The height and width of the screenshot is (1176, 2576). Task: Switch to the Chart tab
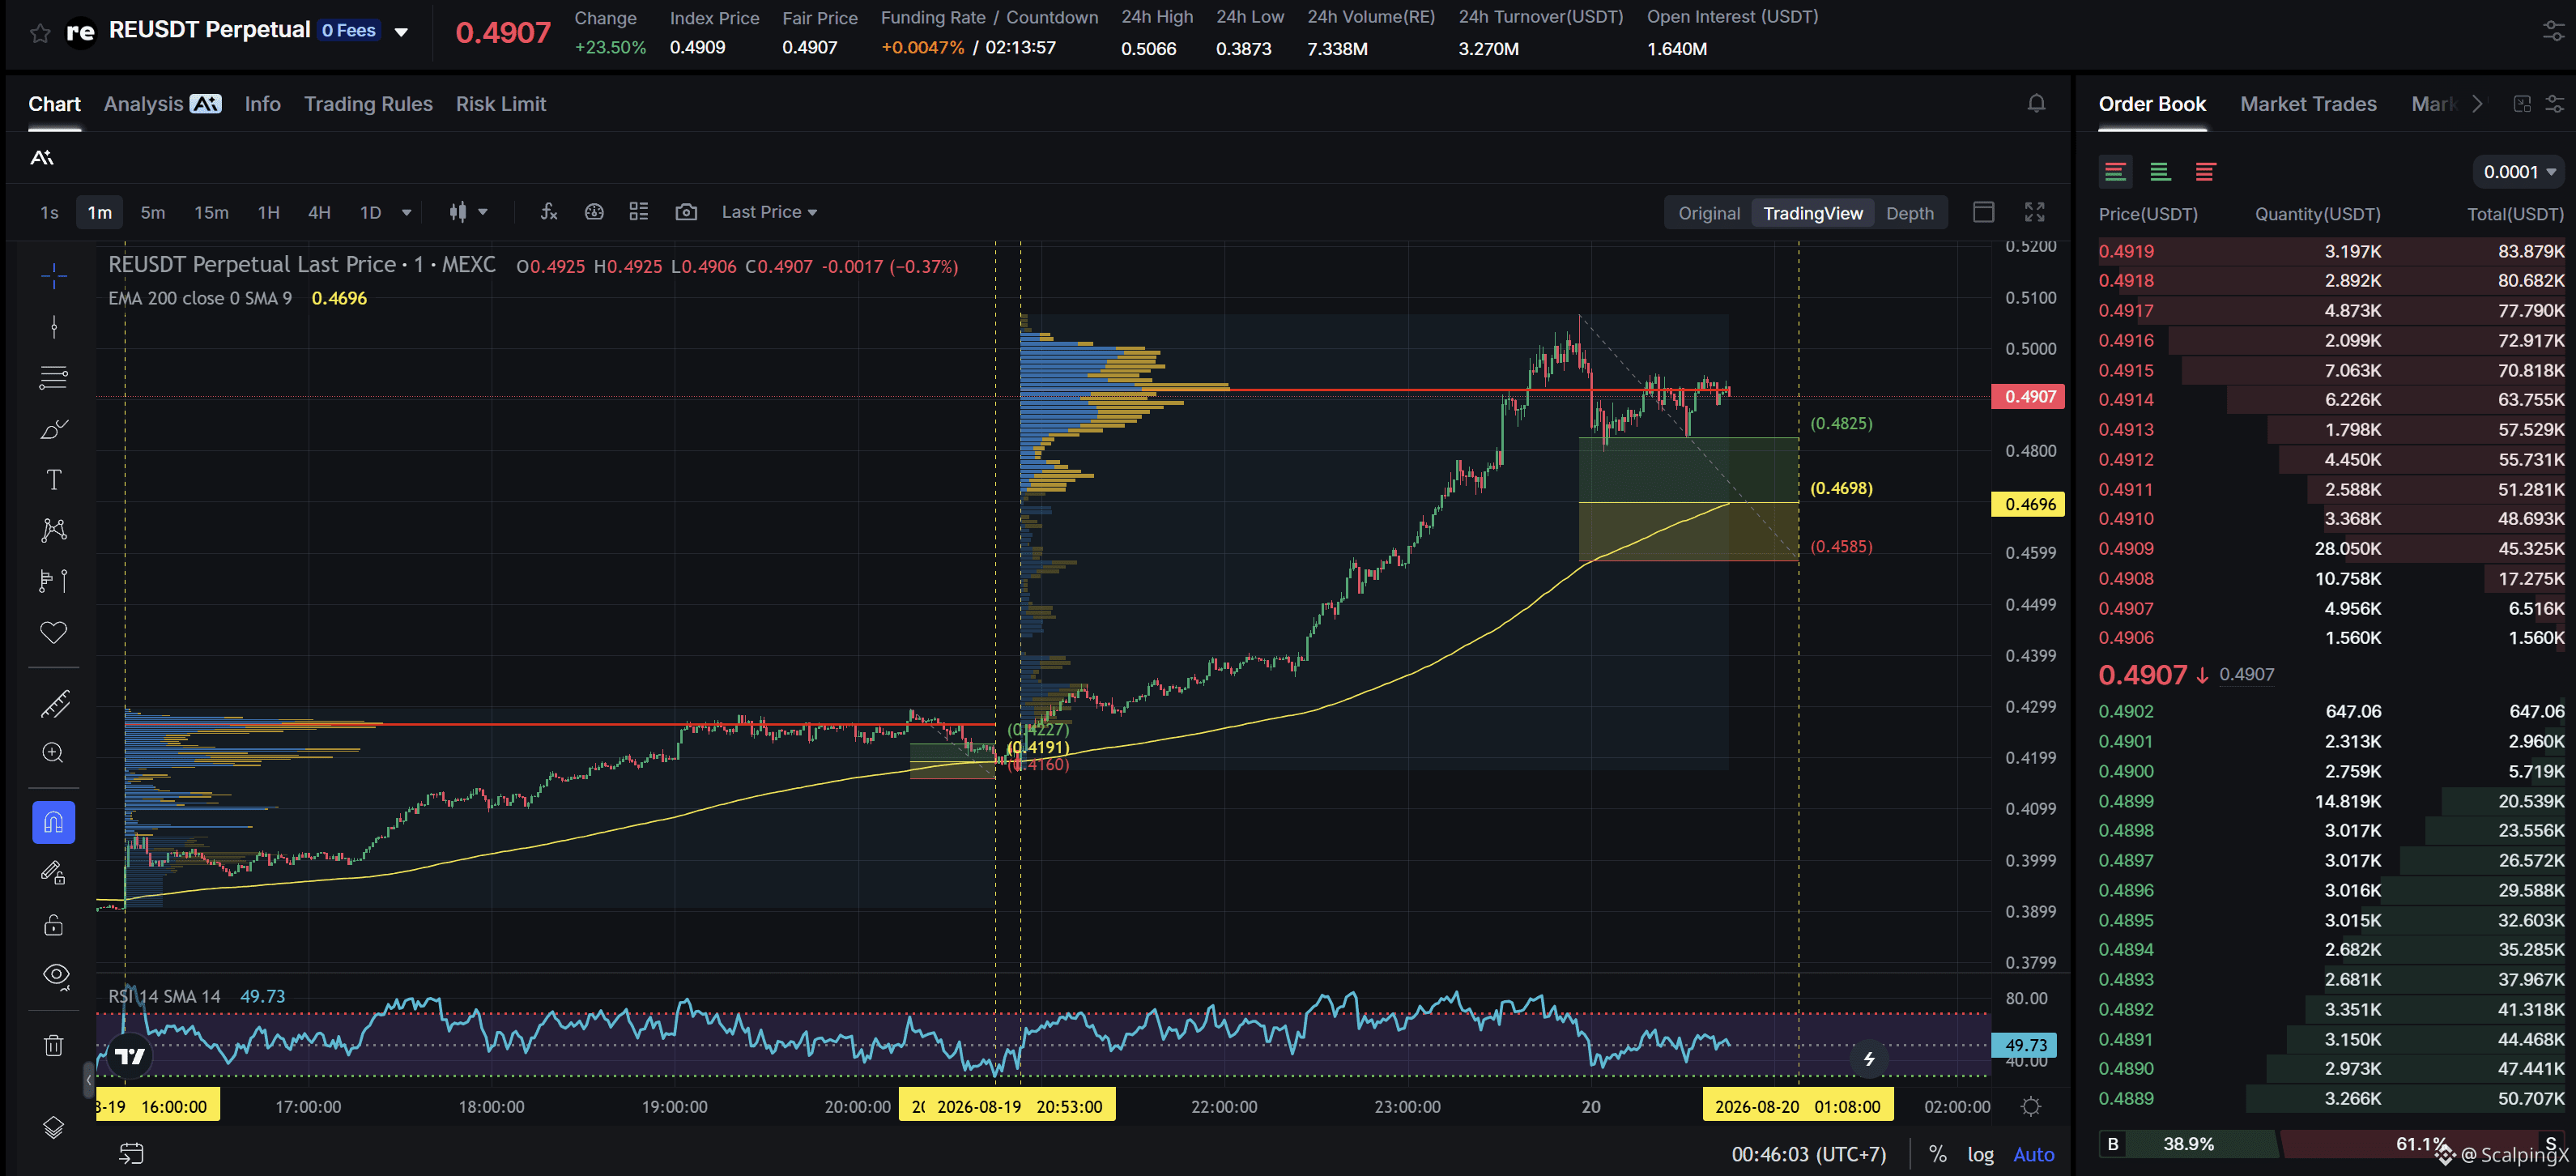tap(54, 104)
